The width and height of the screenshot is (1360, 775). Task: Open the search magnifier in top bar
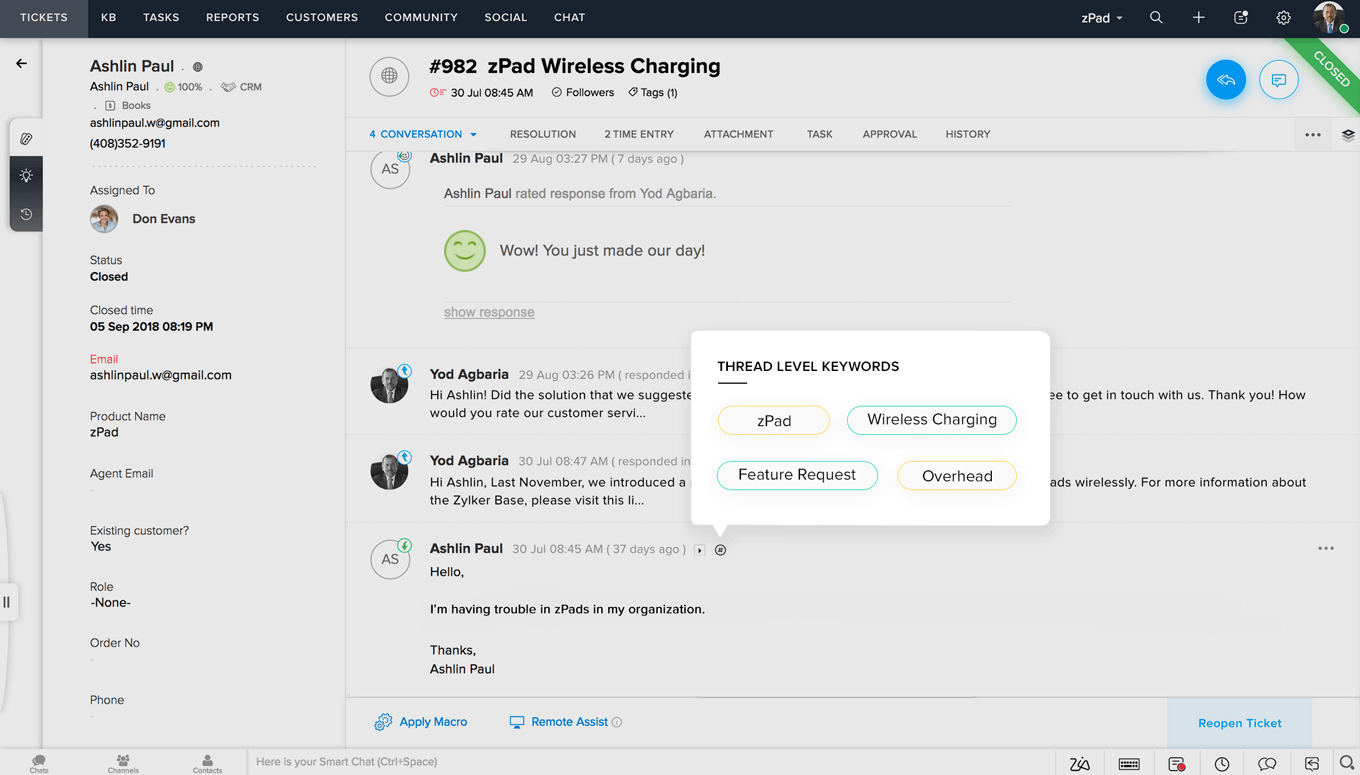[x=1156, y=18]
